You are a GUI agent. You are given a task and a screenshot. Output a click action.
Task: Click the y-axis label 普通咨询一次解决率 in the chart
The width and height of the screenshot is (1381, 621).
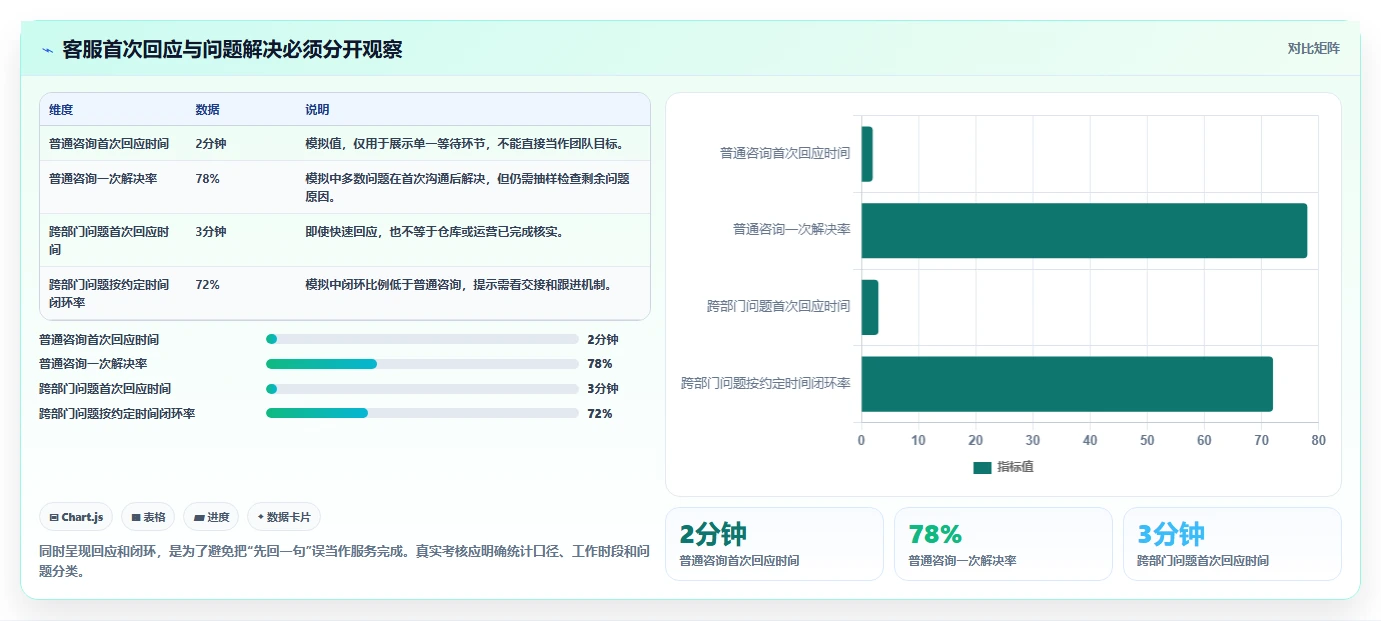(792, 229)
